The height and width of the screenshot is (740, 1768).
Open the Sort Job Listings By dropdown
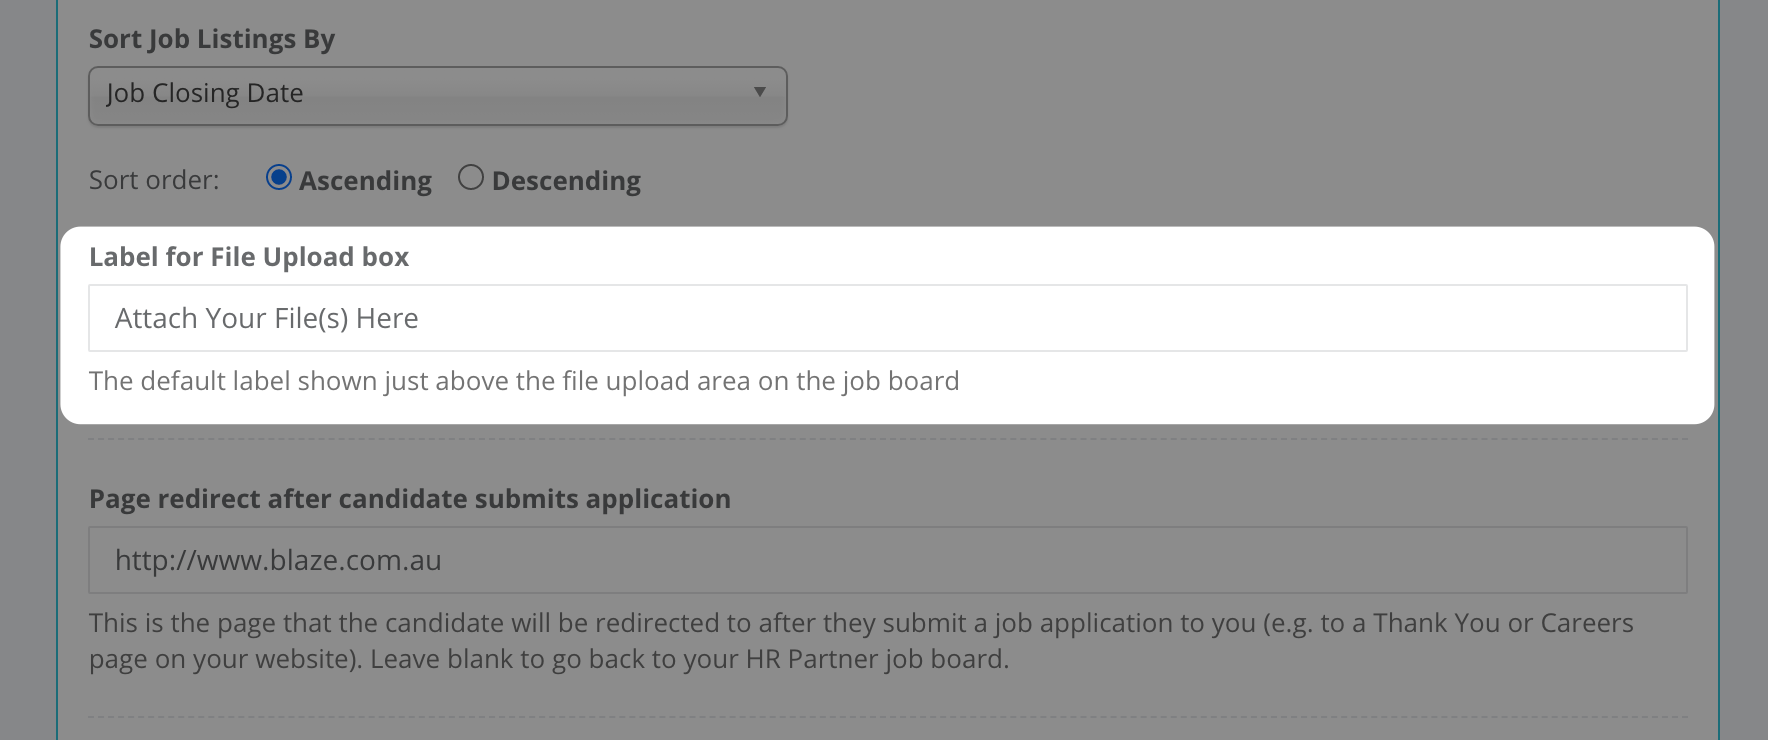438,96
